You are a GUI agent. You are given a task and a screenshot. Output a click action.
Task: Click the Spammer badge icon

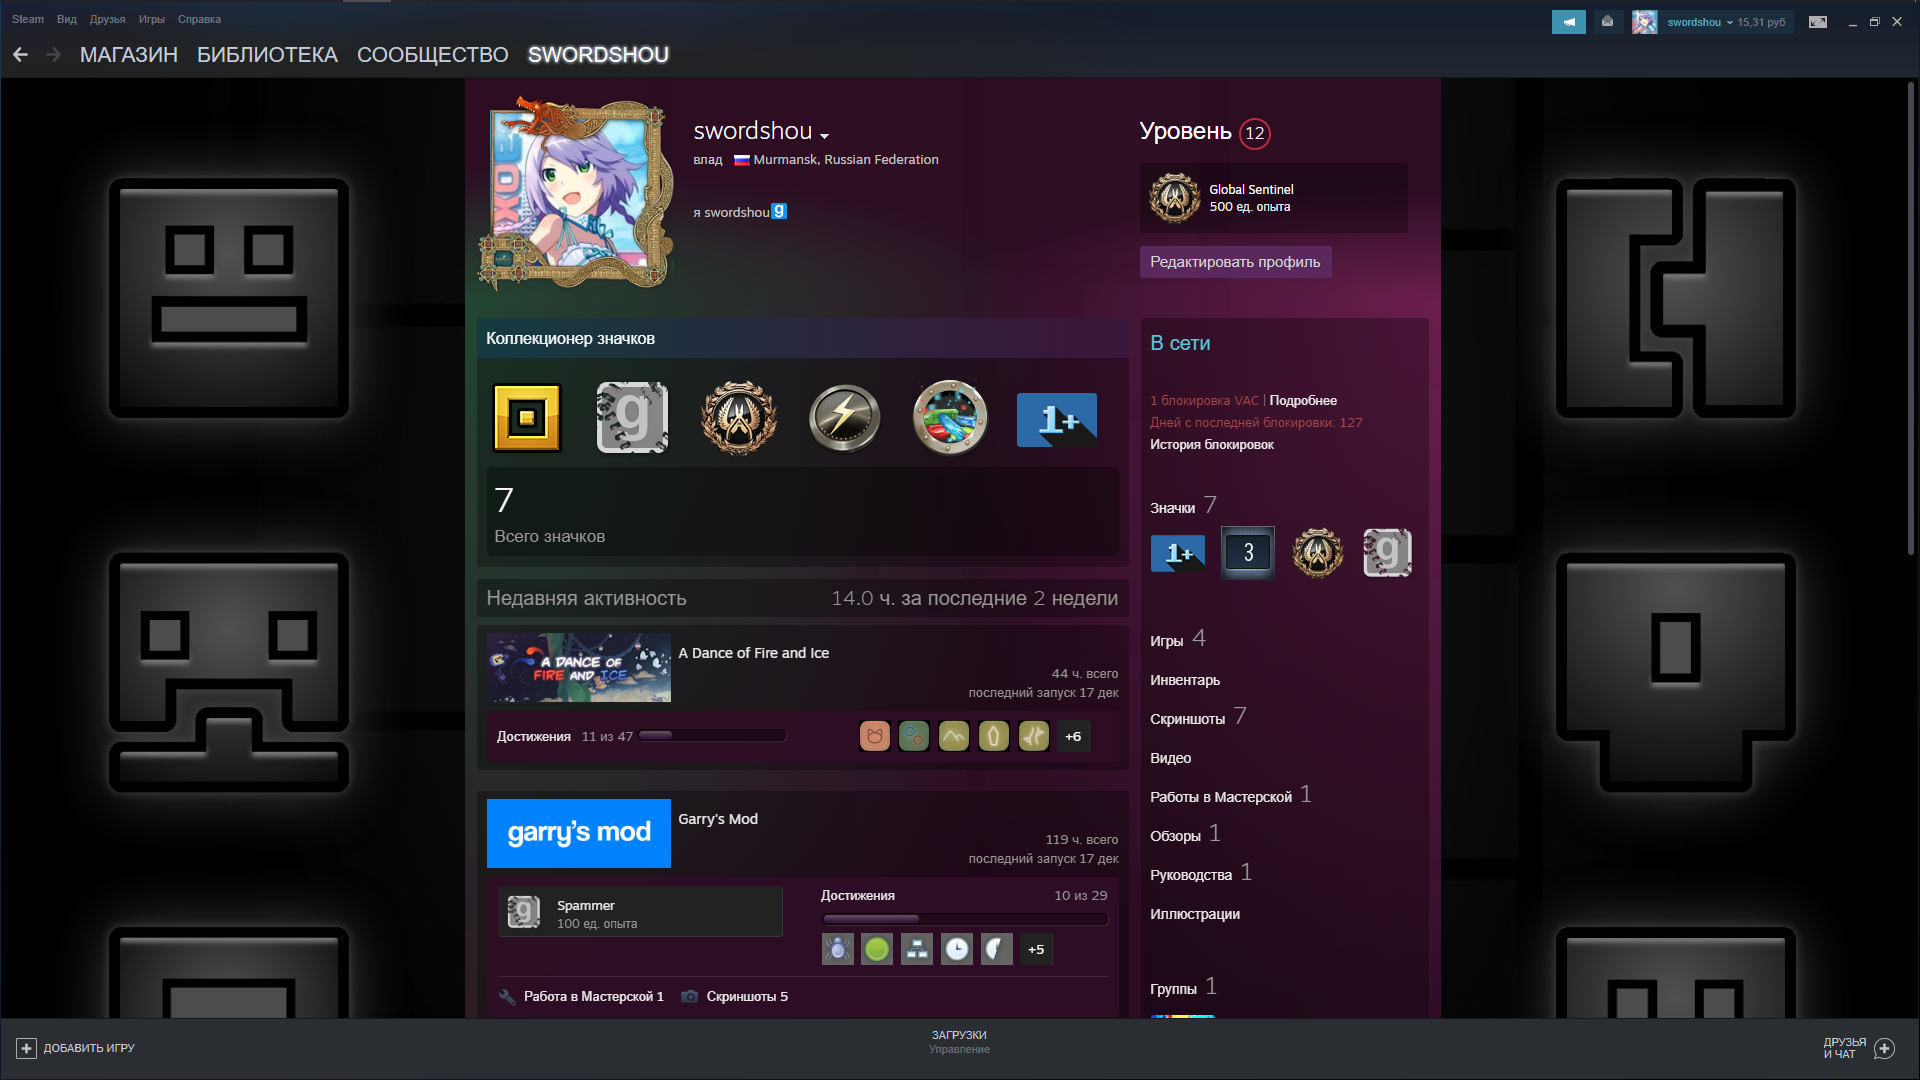(524, 912)
